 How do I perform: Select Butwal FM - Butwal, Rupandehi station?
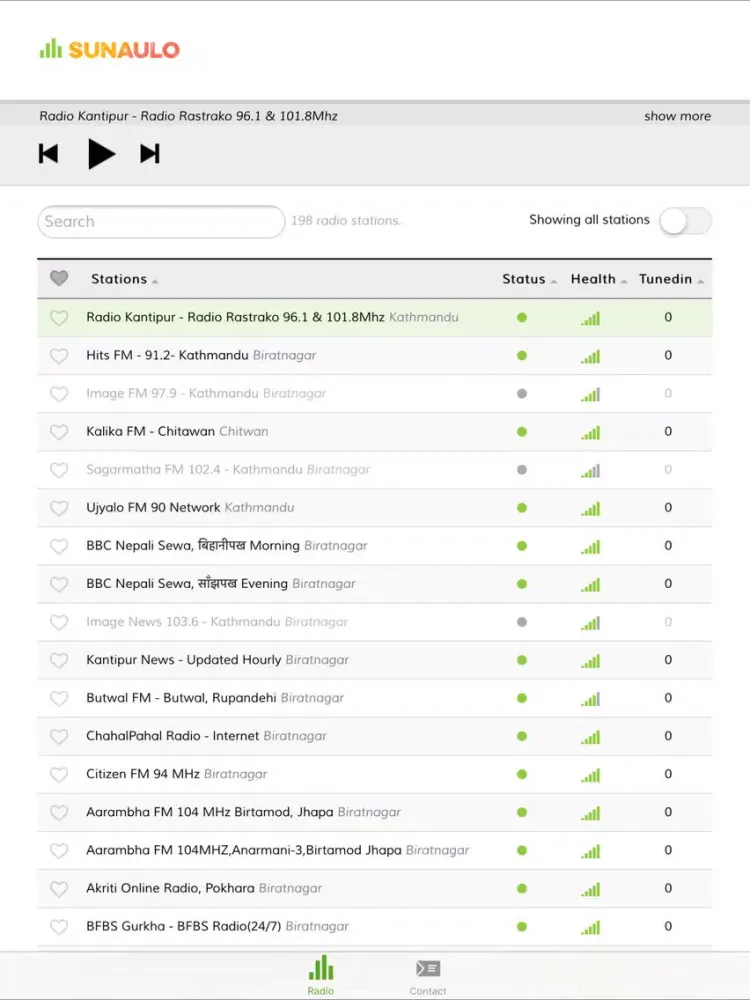374,698
